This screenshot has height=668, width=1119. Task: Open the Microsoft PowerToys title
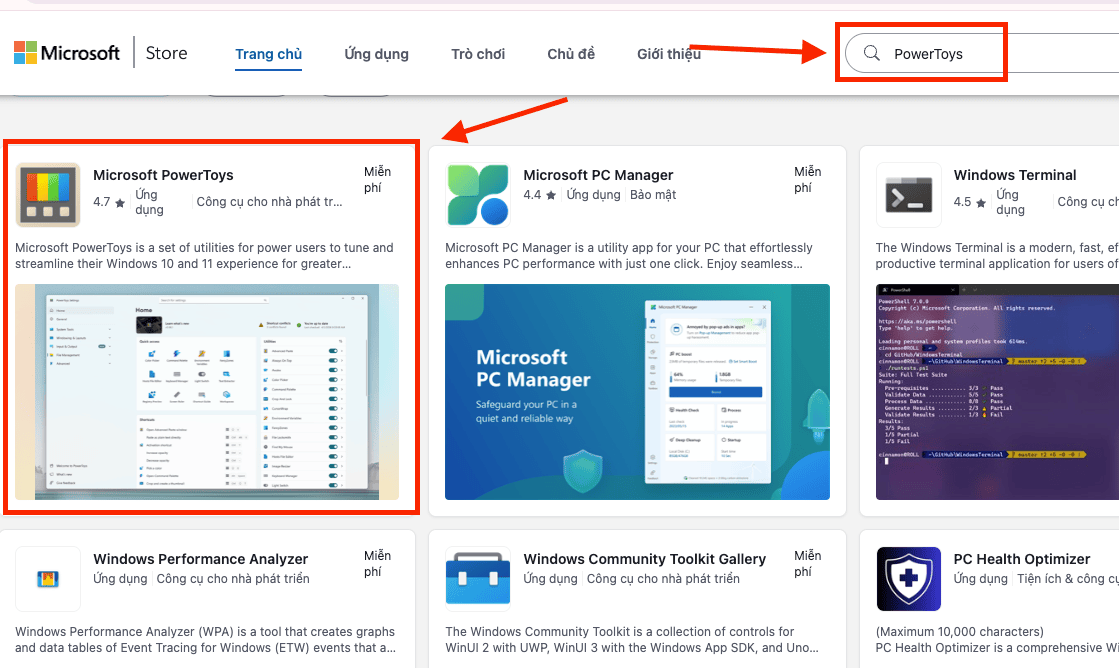point(163,175)
